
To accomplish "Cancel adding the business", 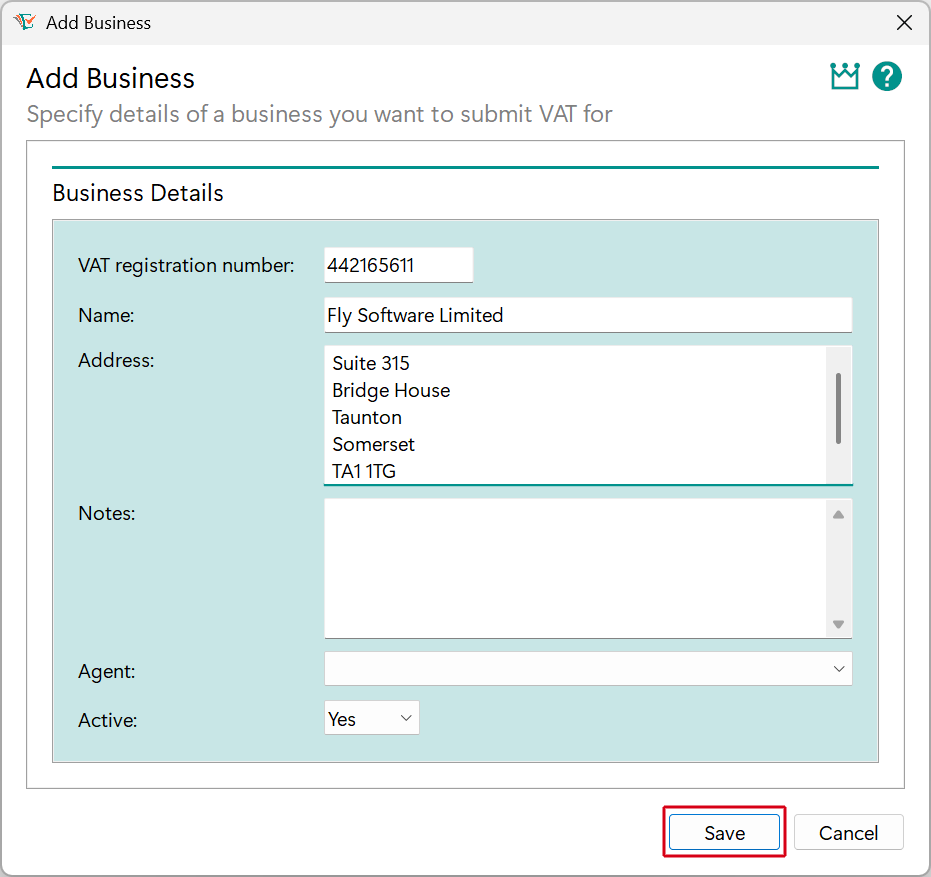I will pyautogui.click(x=848, y=832).
